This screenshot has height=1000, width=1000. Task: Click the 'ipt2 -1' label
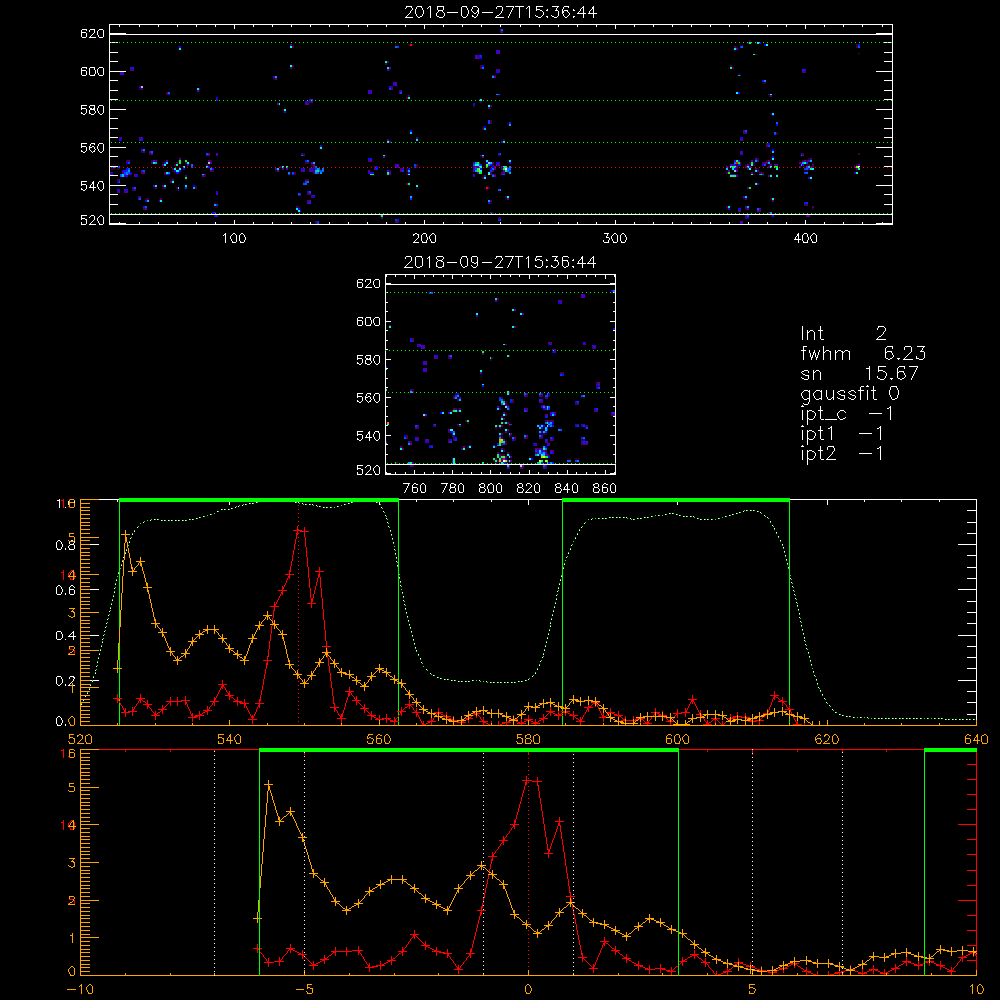click(842, 453)
